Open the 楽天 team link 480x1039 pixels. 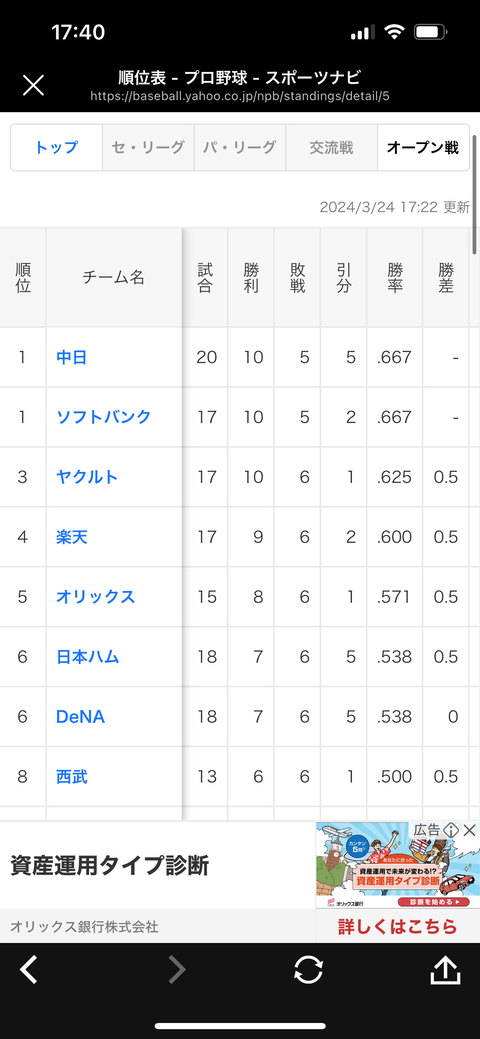pyautogui.click(x=72, y=537)
